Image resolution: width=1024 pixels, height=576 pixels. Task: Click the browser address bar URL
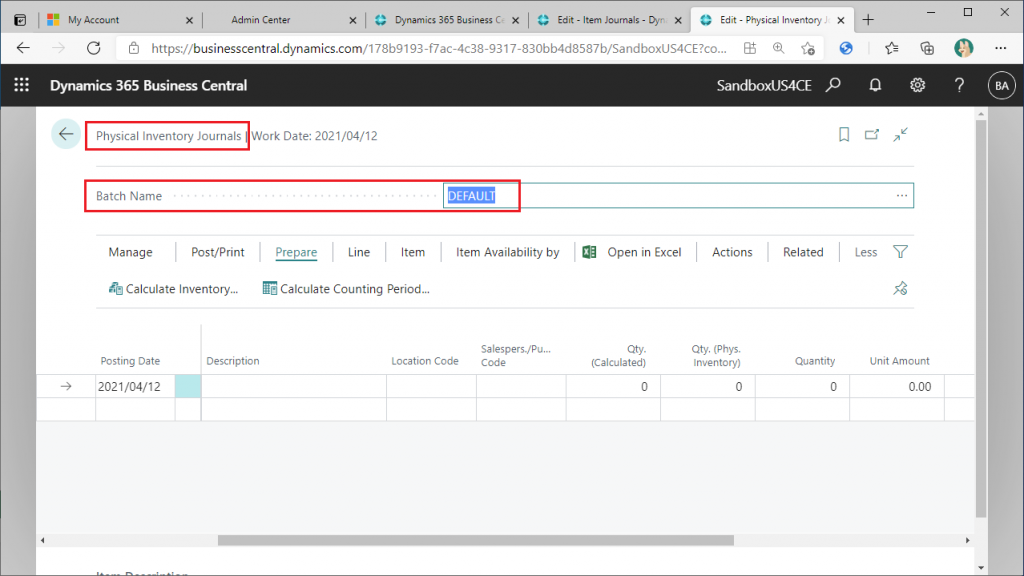click(439, 48)
